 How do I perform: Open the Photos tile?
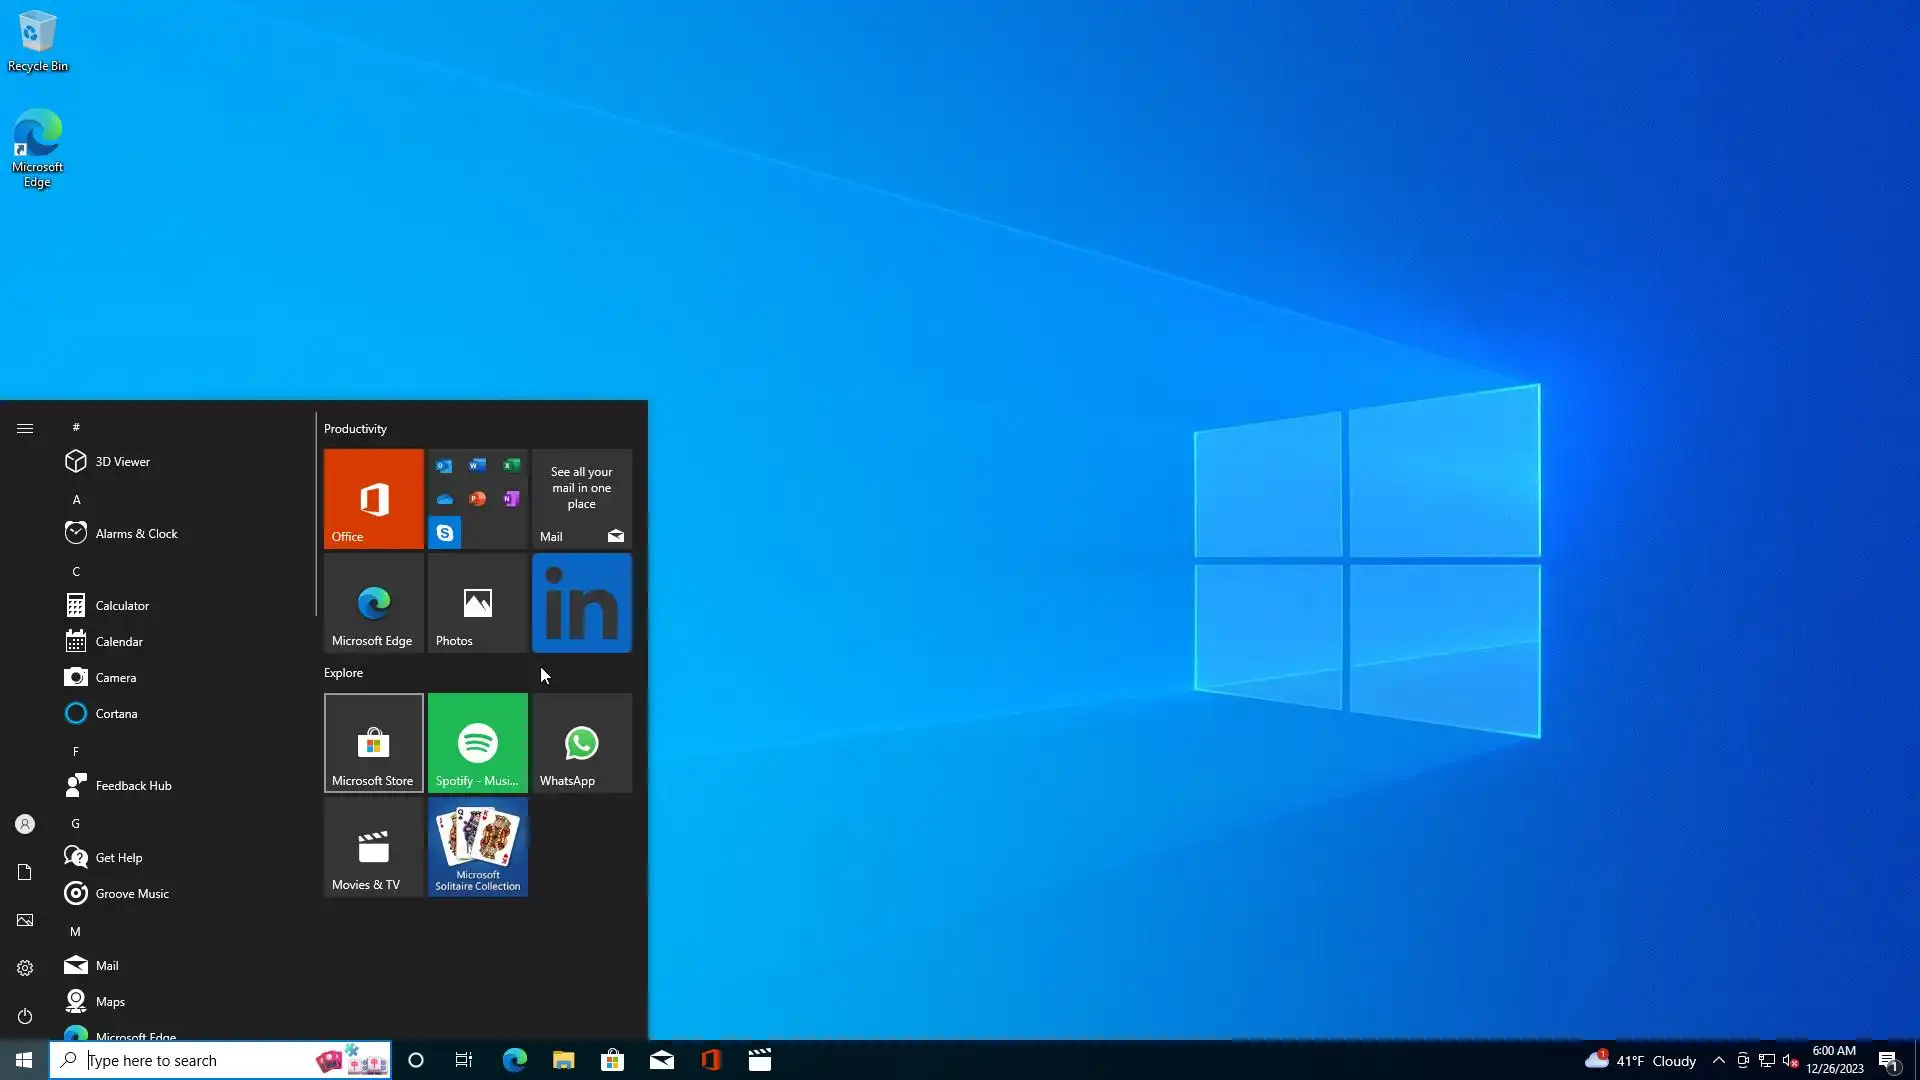pyautogui.click(x=477, y=603)
